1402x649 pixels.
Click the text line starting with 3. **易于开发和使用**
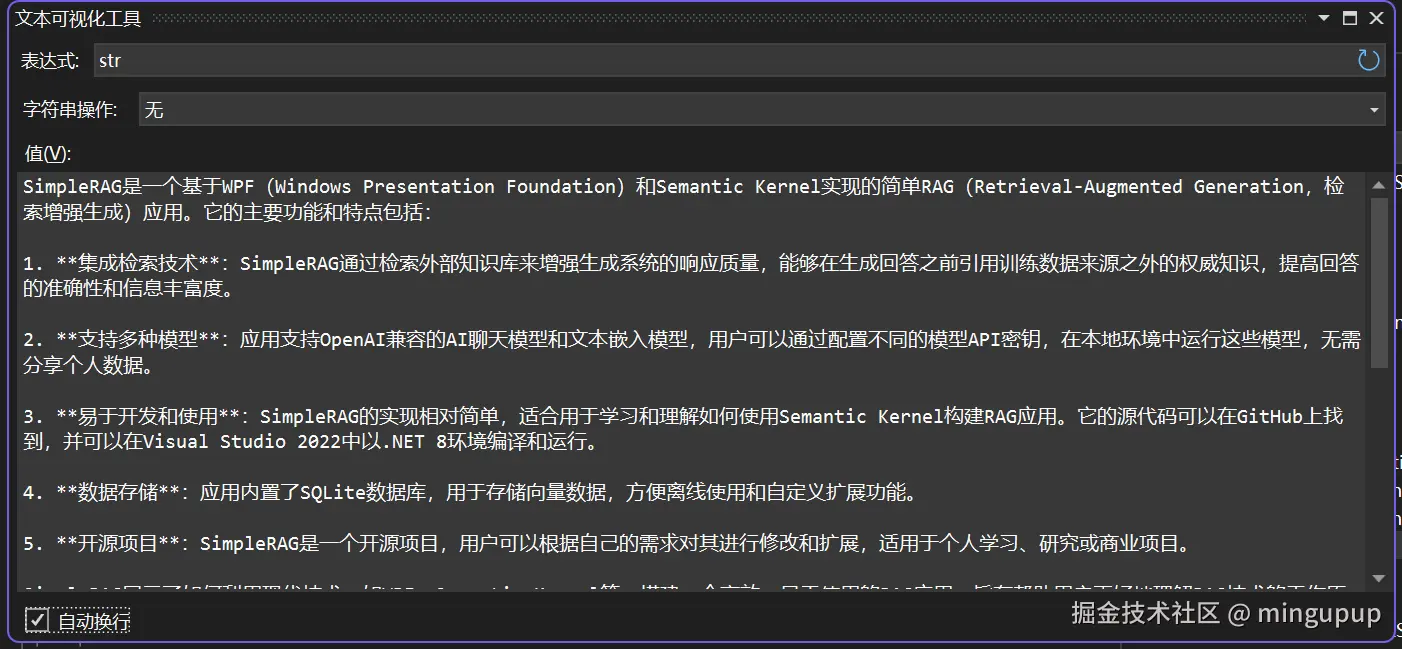point(683,416)
